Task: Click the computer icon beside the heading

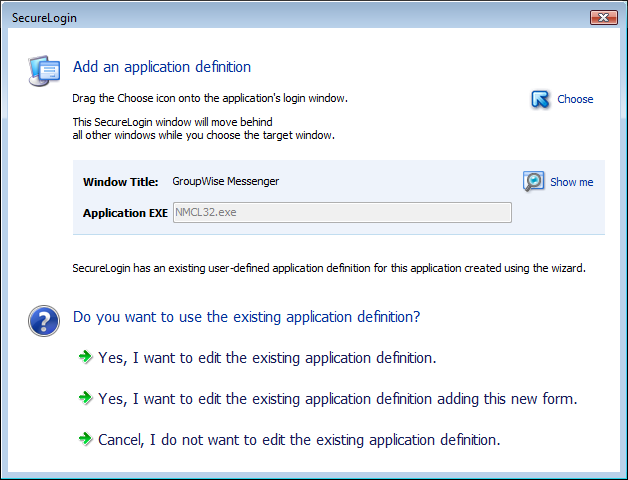Action: pos(41,70)
